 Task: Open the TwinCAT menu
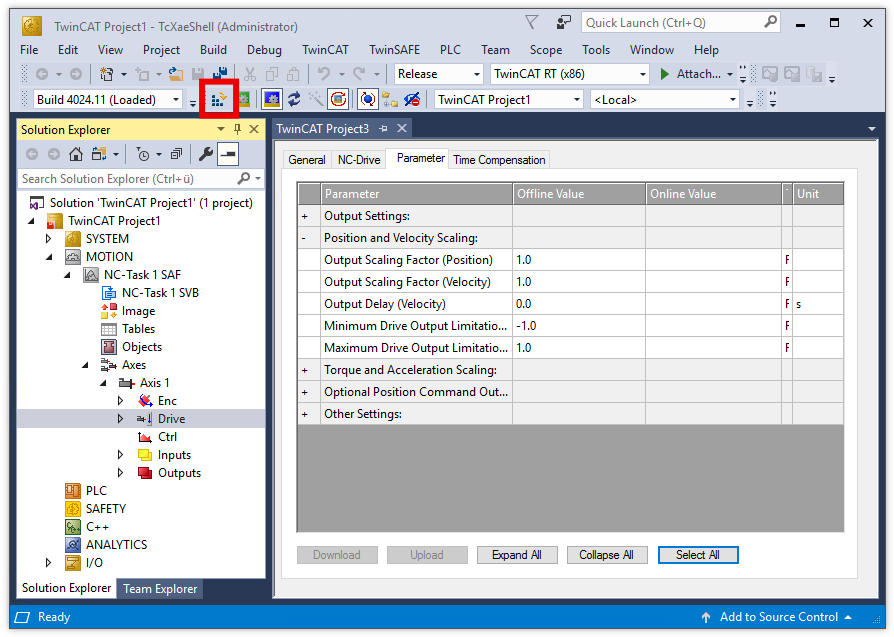[x=325, y=50]
